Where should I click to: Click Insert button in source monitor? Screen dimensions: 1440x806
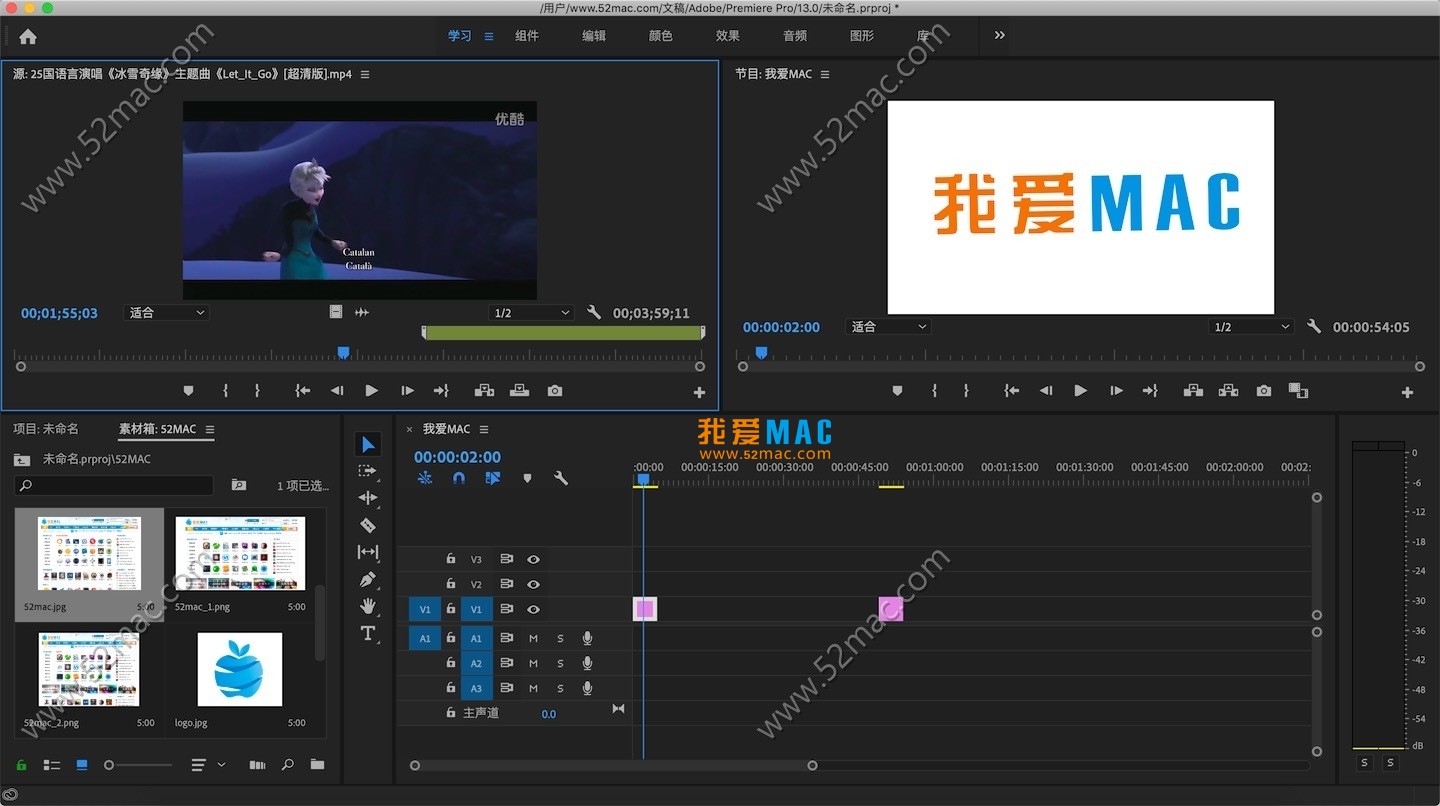tap(485, 391)
